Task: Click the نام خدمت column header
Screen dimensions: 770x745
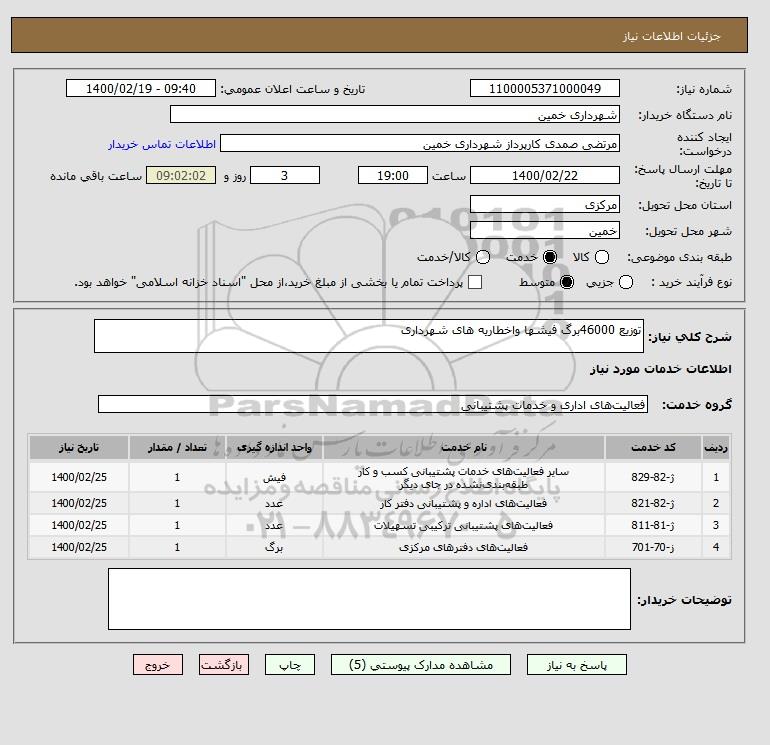Action: point(464,447)
